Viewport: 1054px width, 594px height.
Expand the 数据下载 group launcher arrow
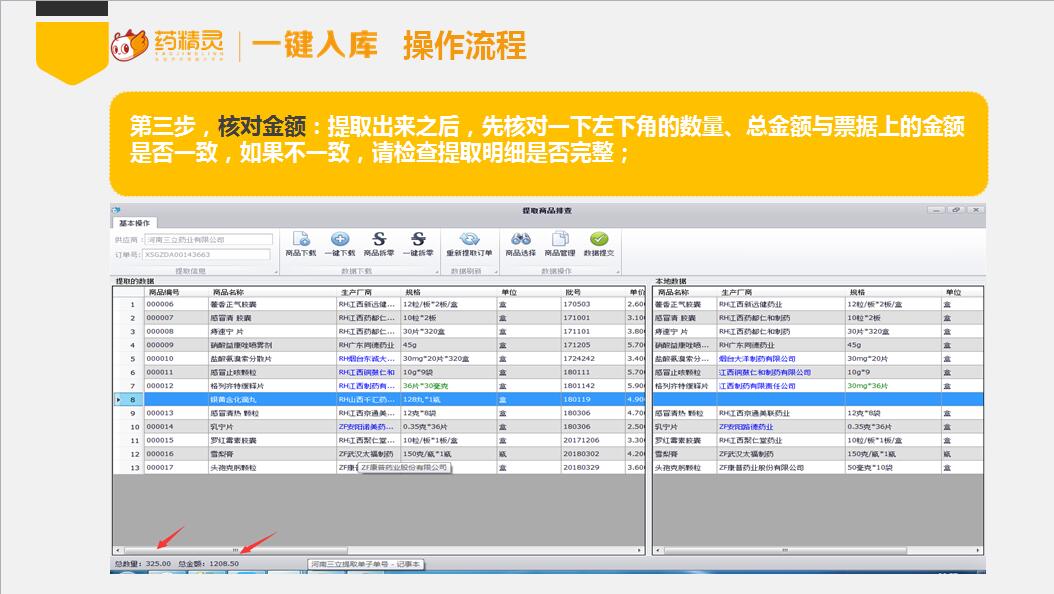[438, 271]
